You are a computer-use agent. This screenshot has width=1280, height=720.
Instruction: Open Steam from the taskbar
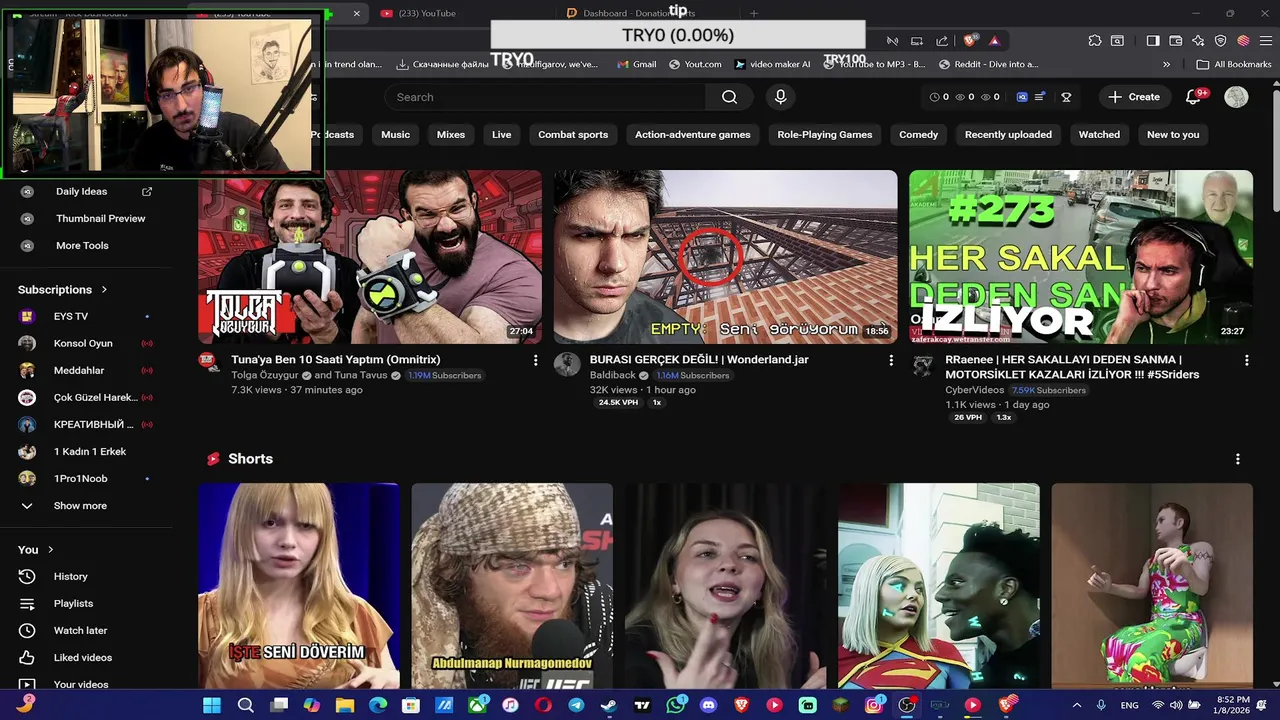608,705
